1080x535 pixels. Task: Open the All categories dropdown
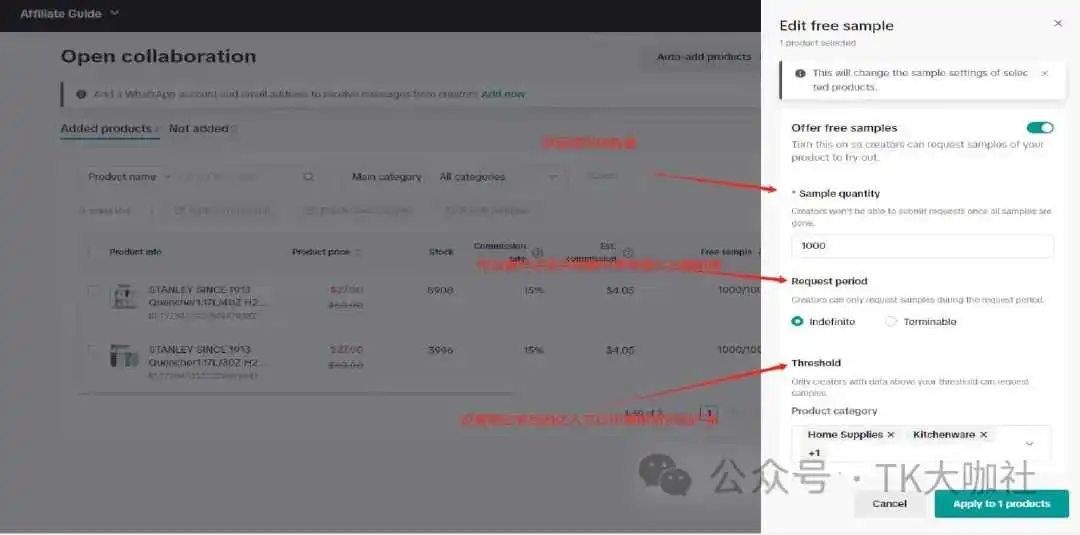pos(498,177)
